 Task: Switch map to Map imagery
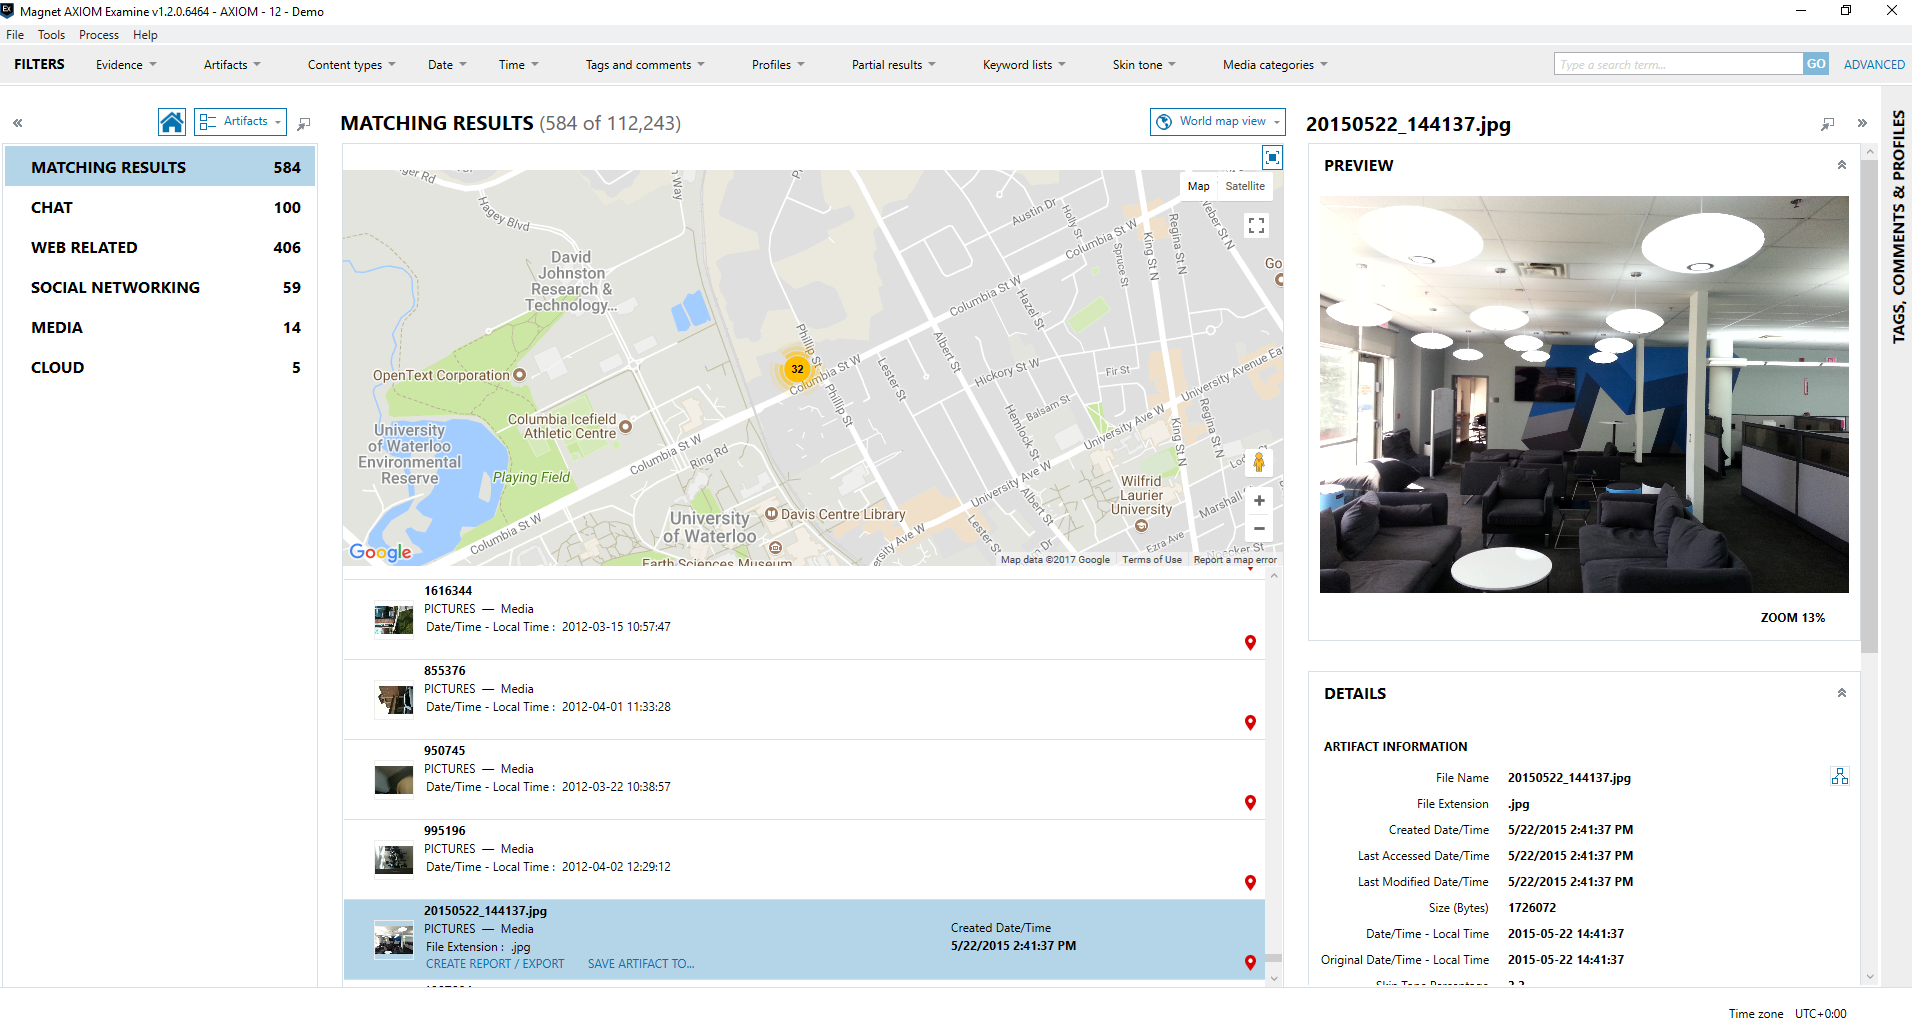[1199, 186]
